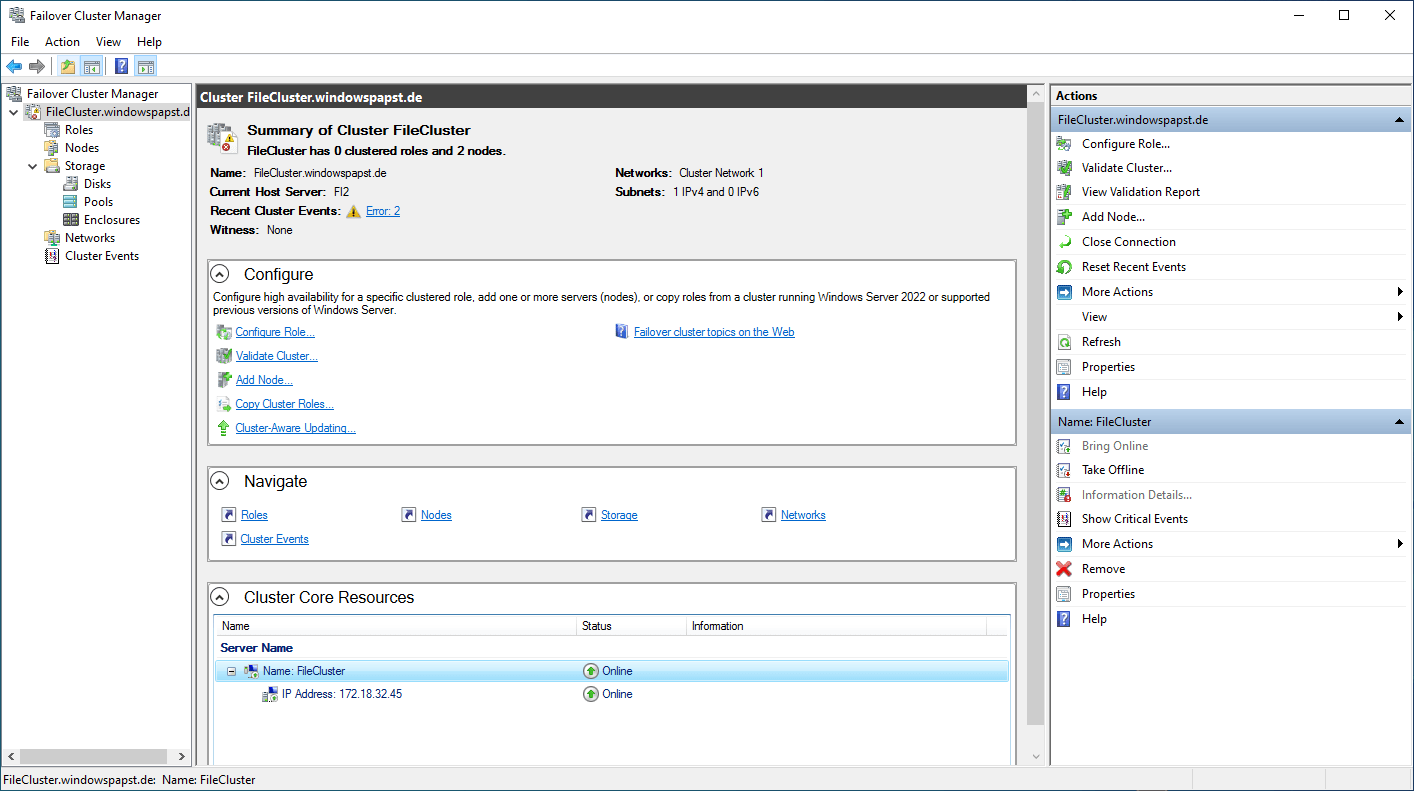This screenshot has width=1414, height=791.
Task: Select Cluster Events in the left tree
Action: click(101, 256)
